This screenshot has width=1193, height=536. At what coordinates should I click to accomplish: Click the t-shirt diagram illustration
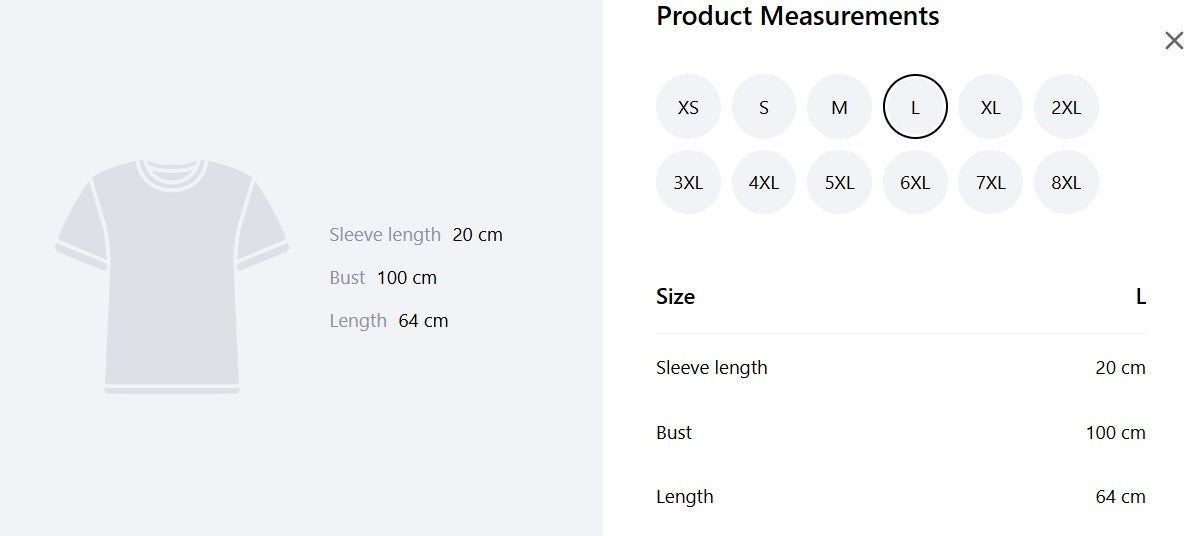[x=172, y=276]
